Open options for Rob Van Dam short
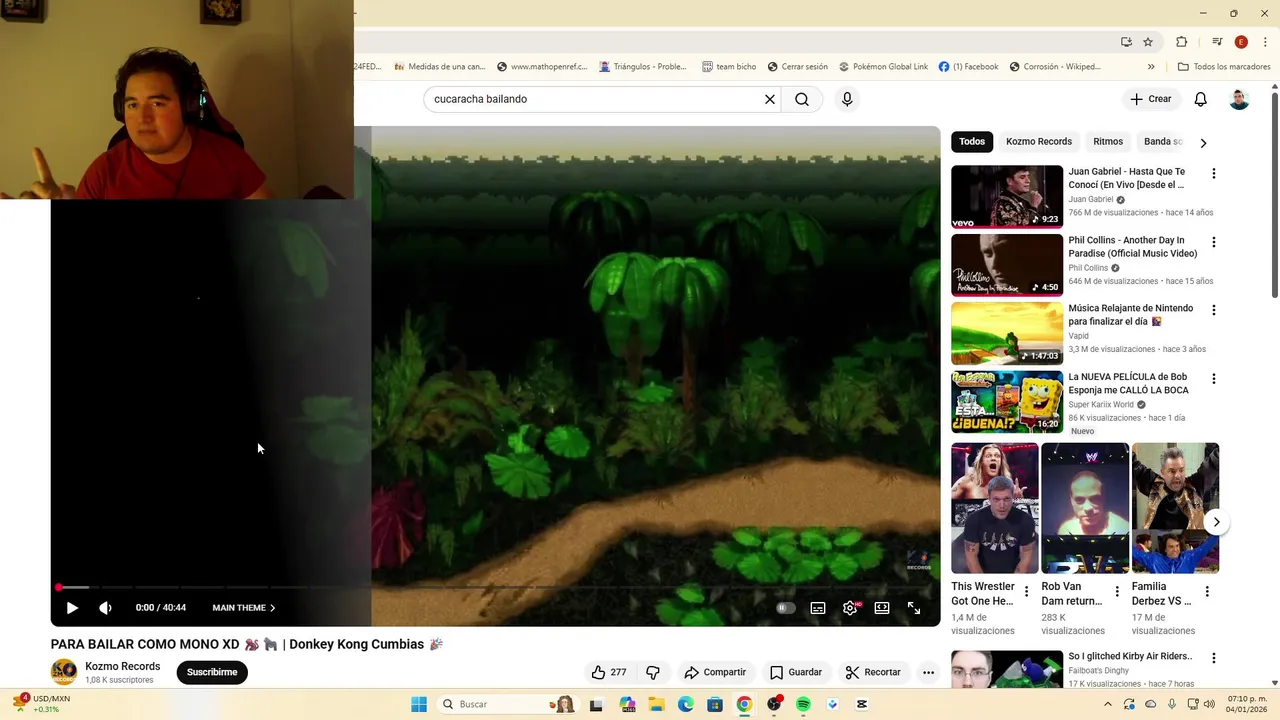 tap(1117, 592)
